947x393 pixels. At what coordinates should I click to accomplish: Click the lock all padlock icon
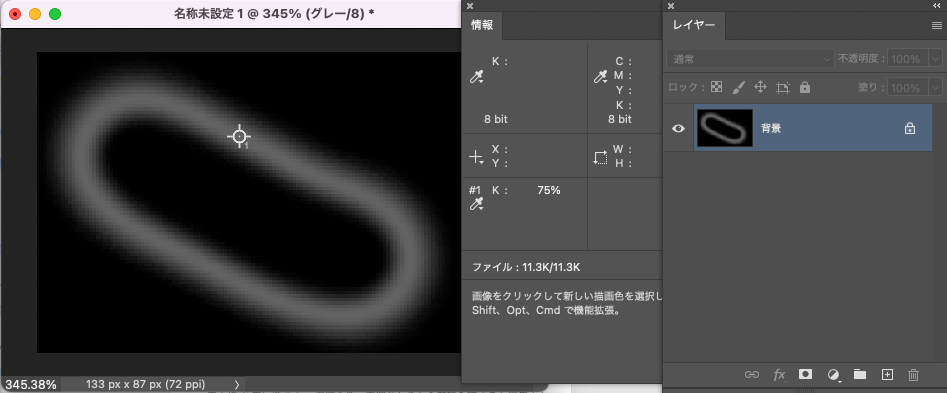coord(804,87)
